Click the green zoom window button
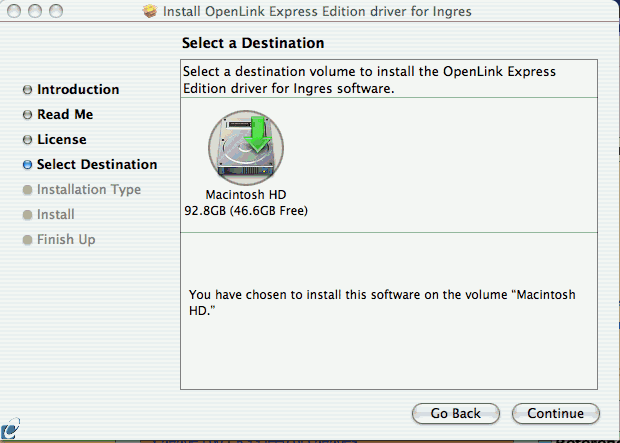Image resolution: width=620 pixels, height=443 pixels. click(56, 11)
